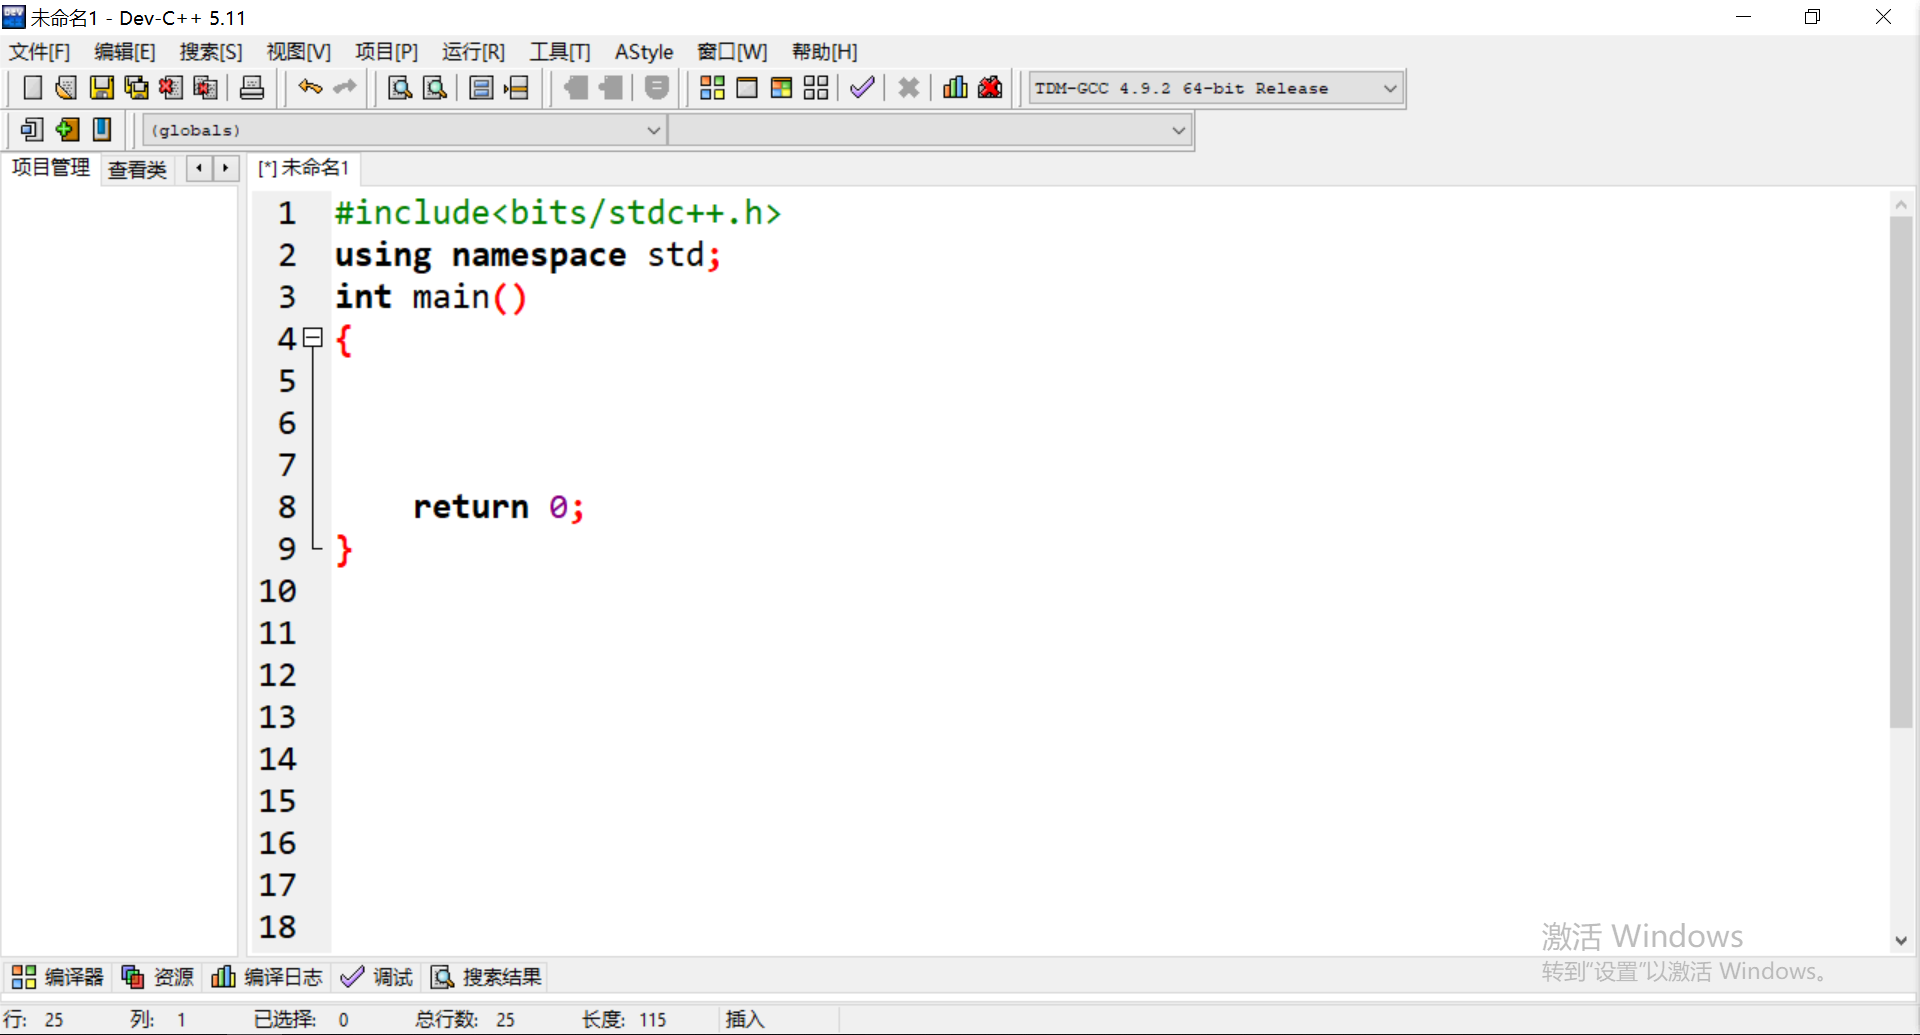Screen dimensions: 1920x1035
Task: Click the 'int main()' code line
Action: point(431,297)
